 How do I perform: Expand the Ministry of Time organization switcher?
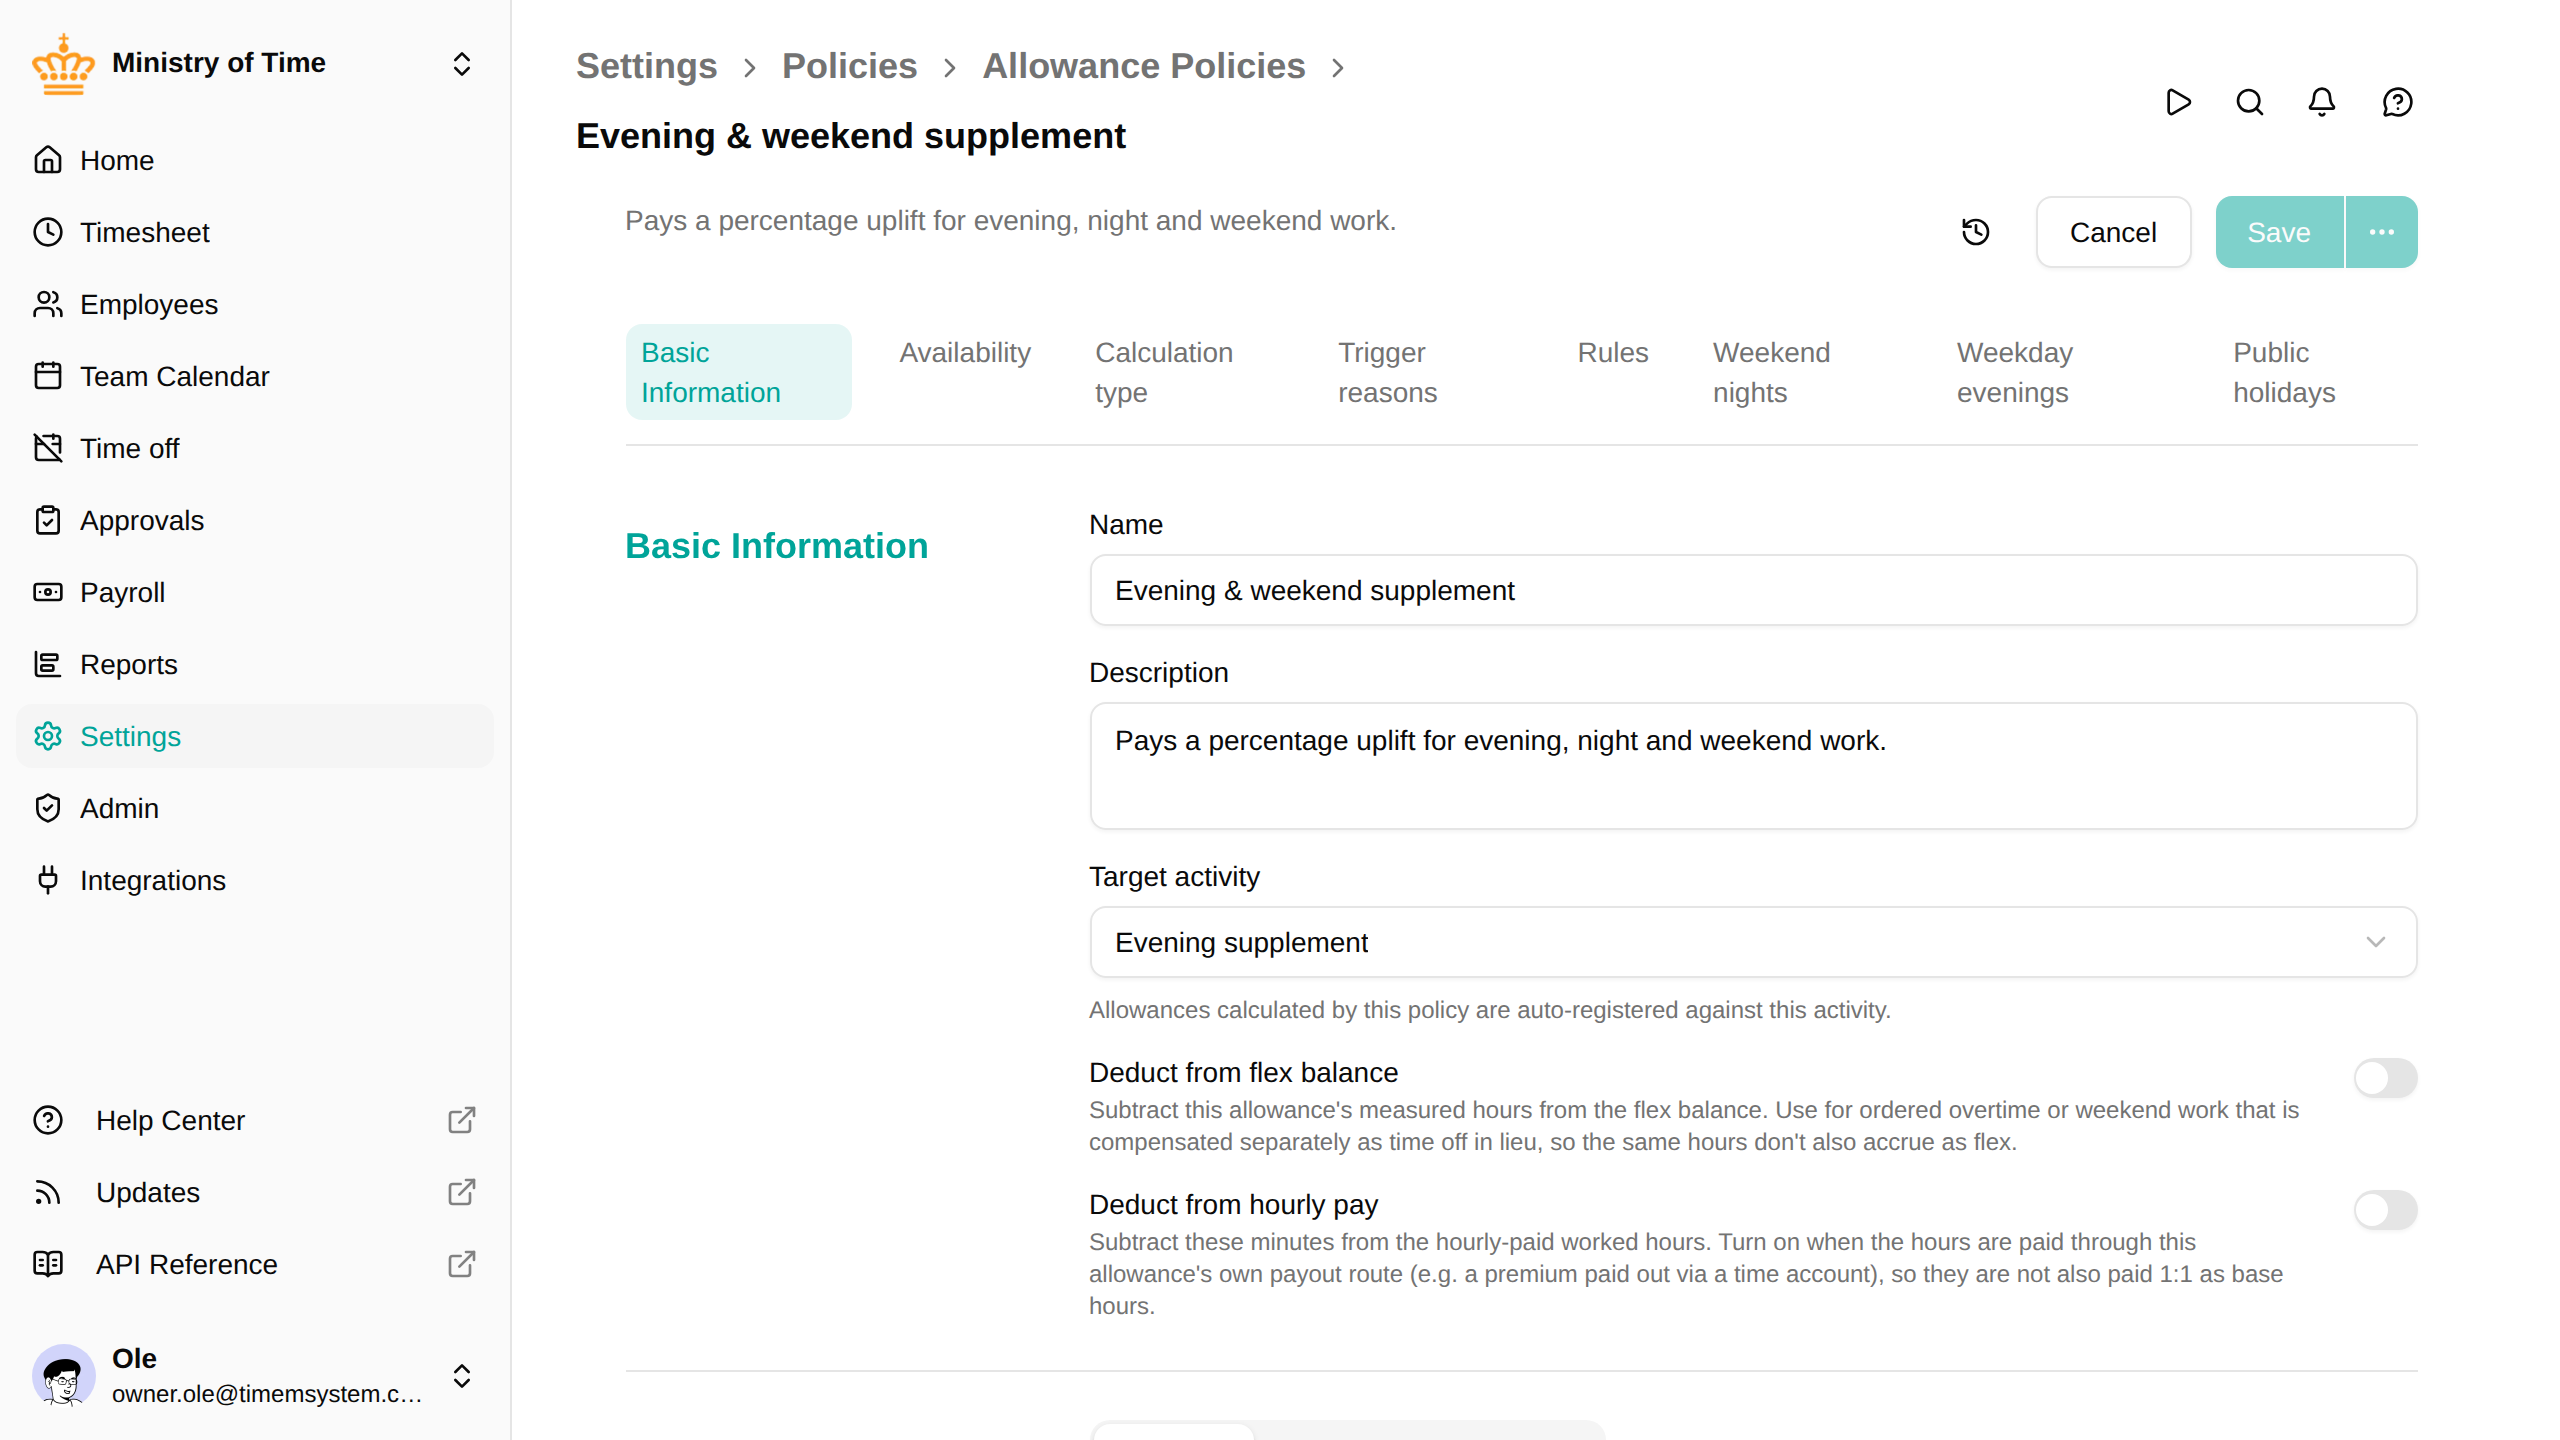pyautogui.click(x=461, y=64)
